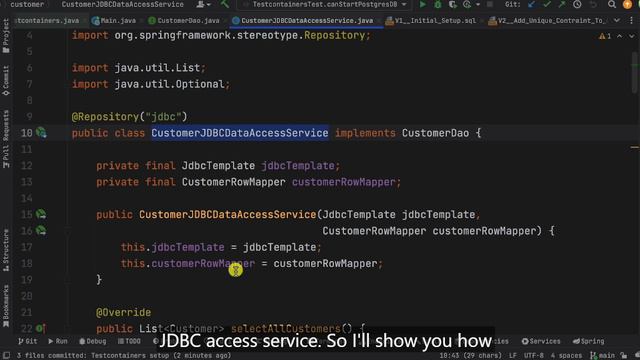Click the Run with Coverage icon
This screenshot has height=360, width=640.
(452, 4)
